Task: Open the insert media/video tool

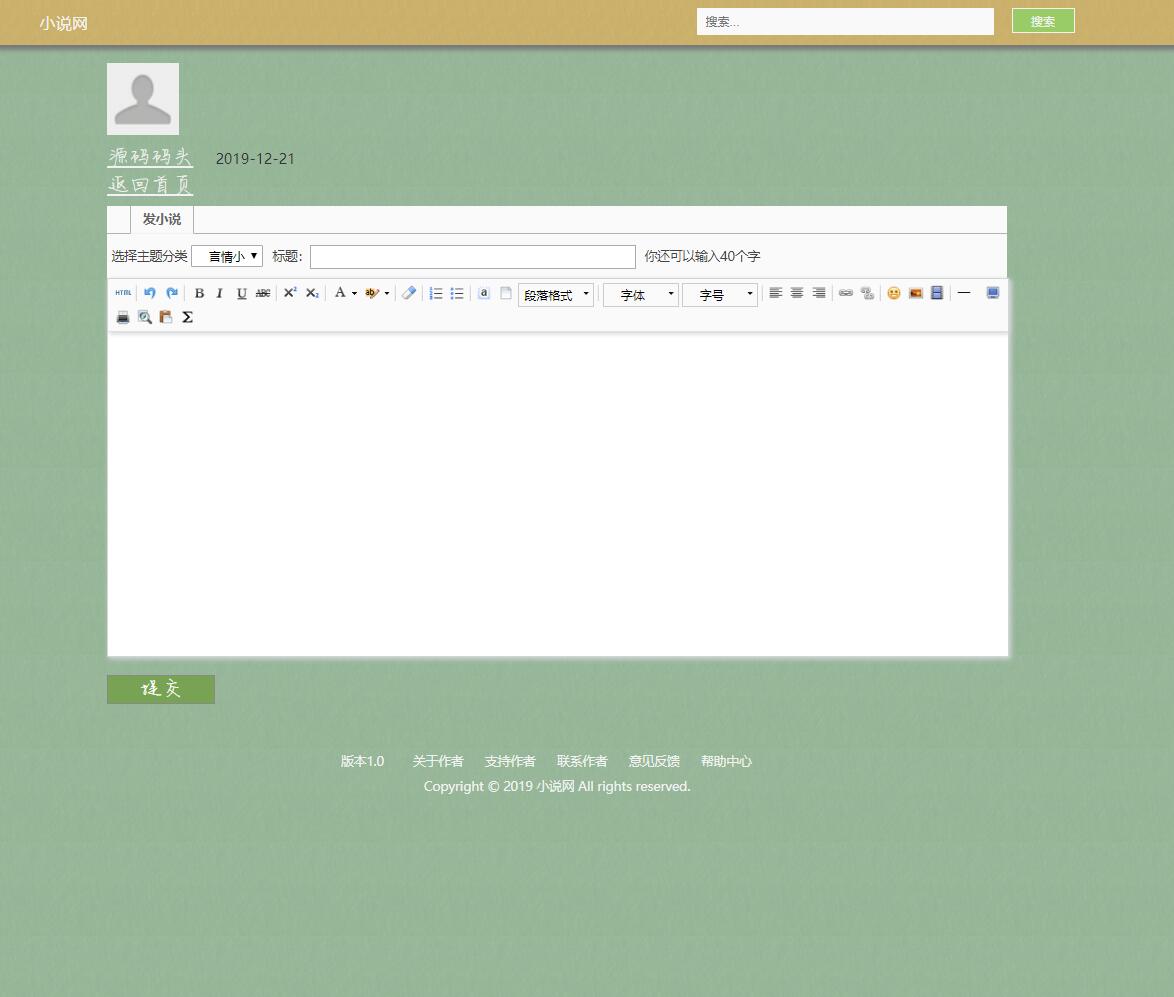Action: 936,293
